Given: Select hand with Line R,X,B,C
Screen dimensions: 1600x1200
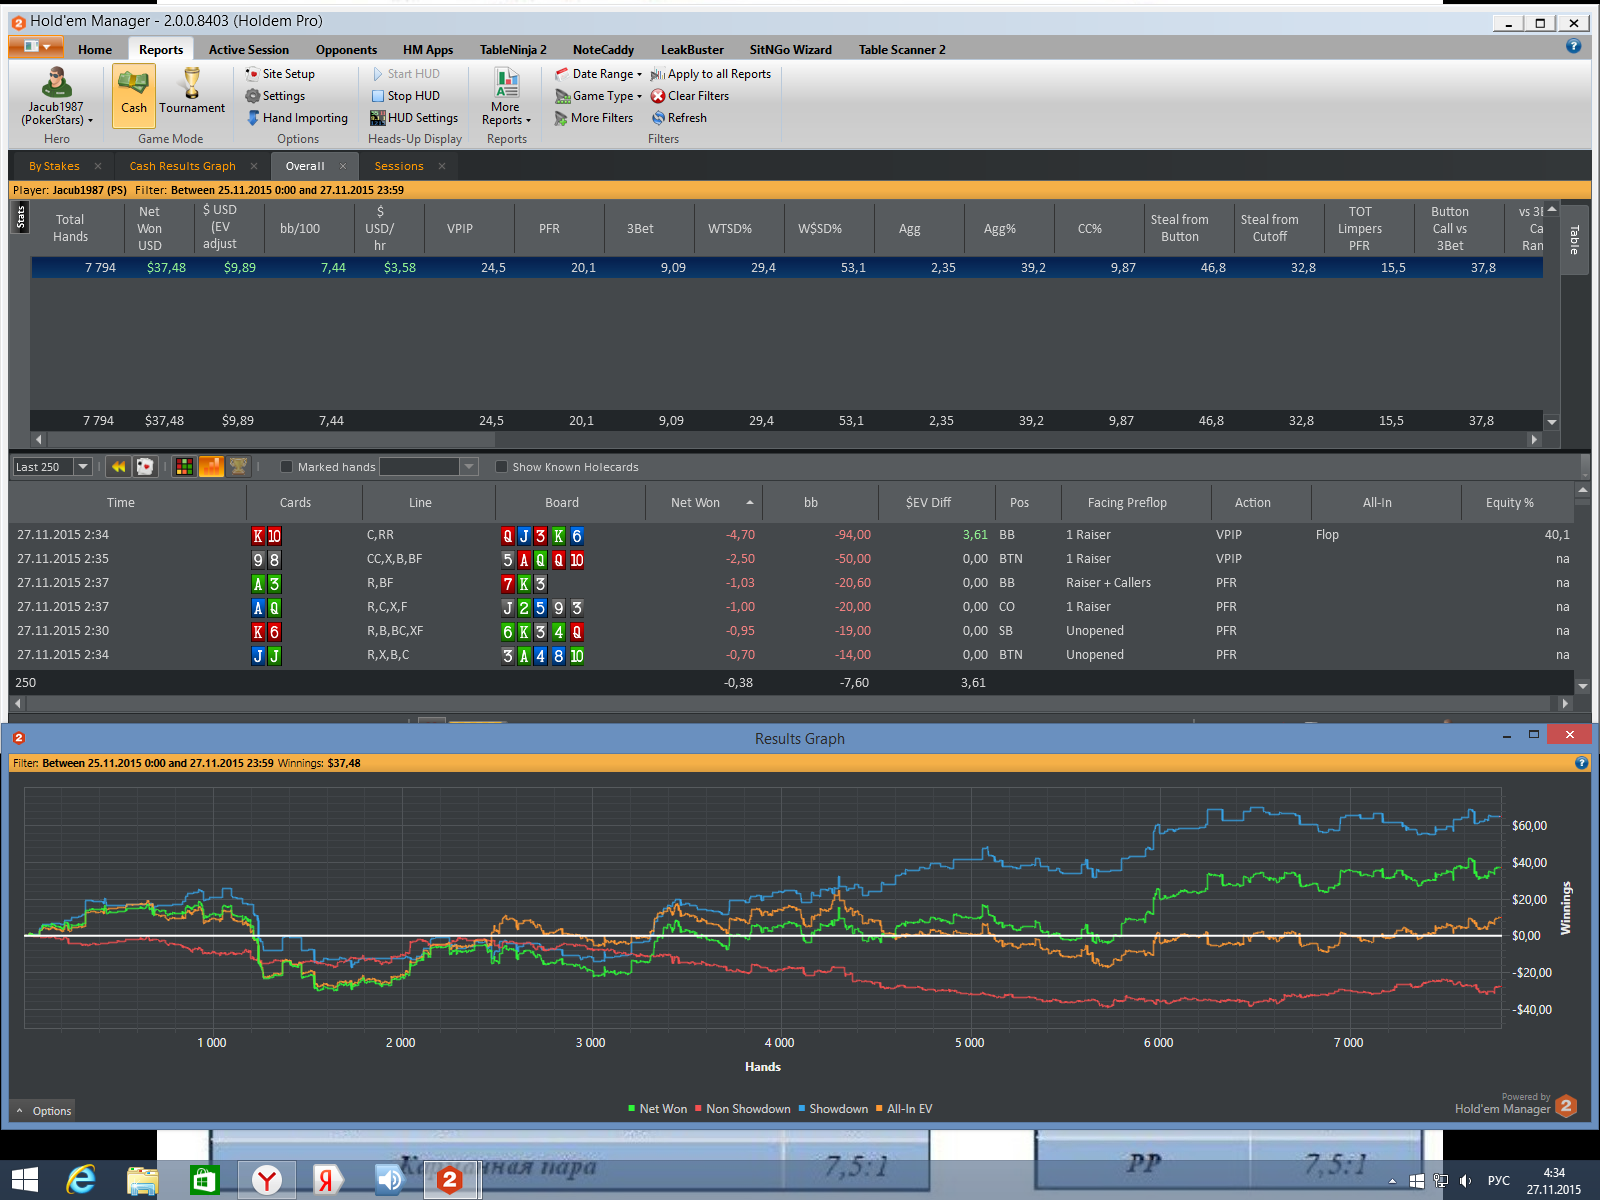Looking at the screenshot, I should pyautogui.click(x=791, y=655).
